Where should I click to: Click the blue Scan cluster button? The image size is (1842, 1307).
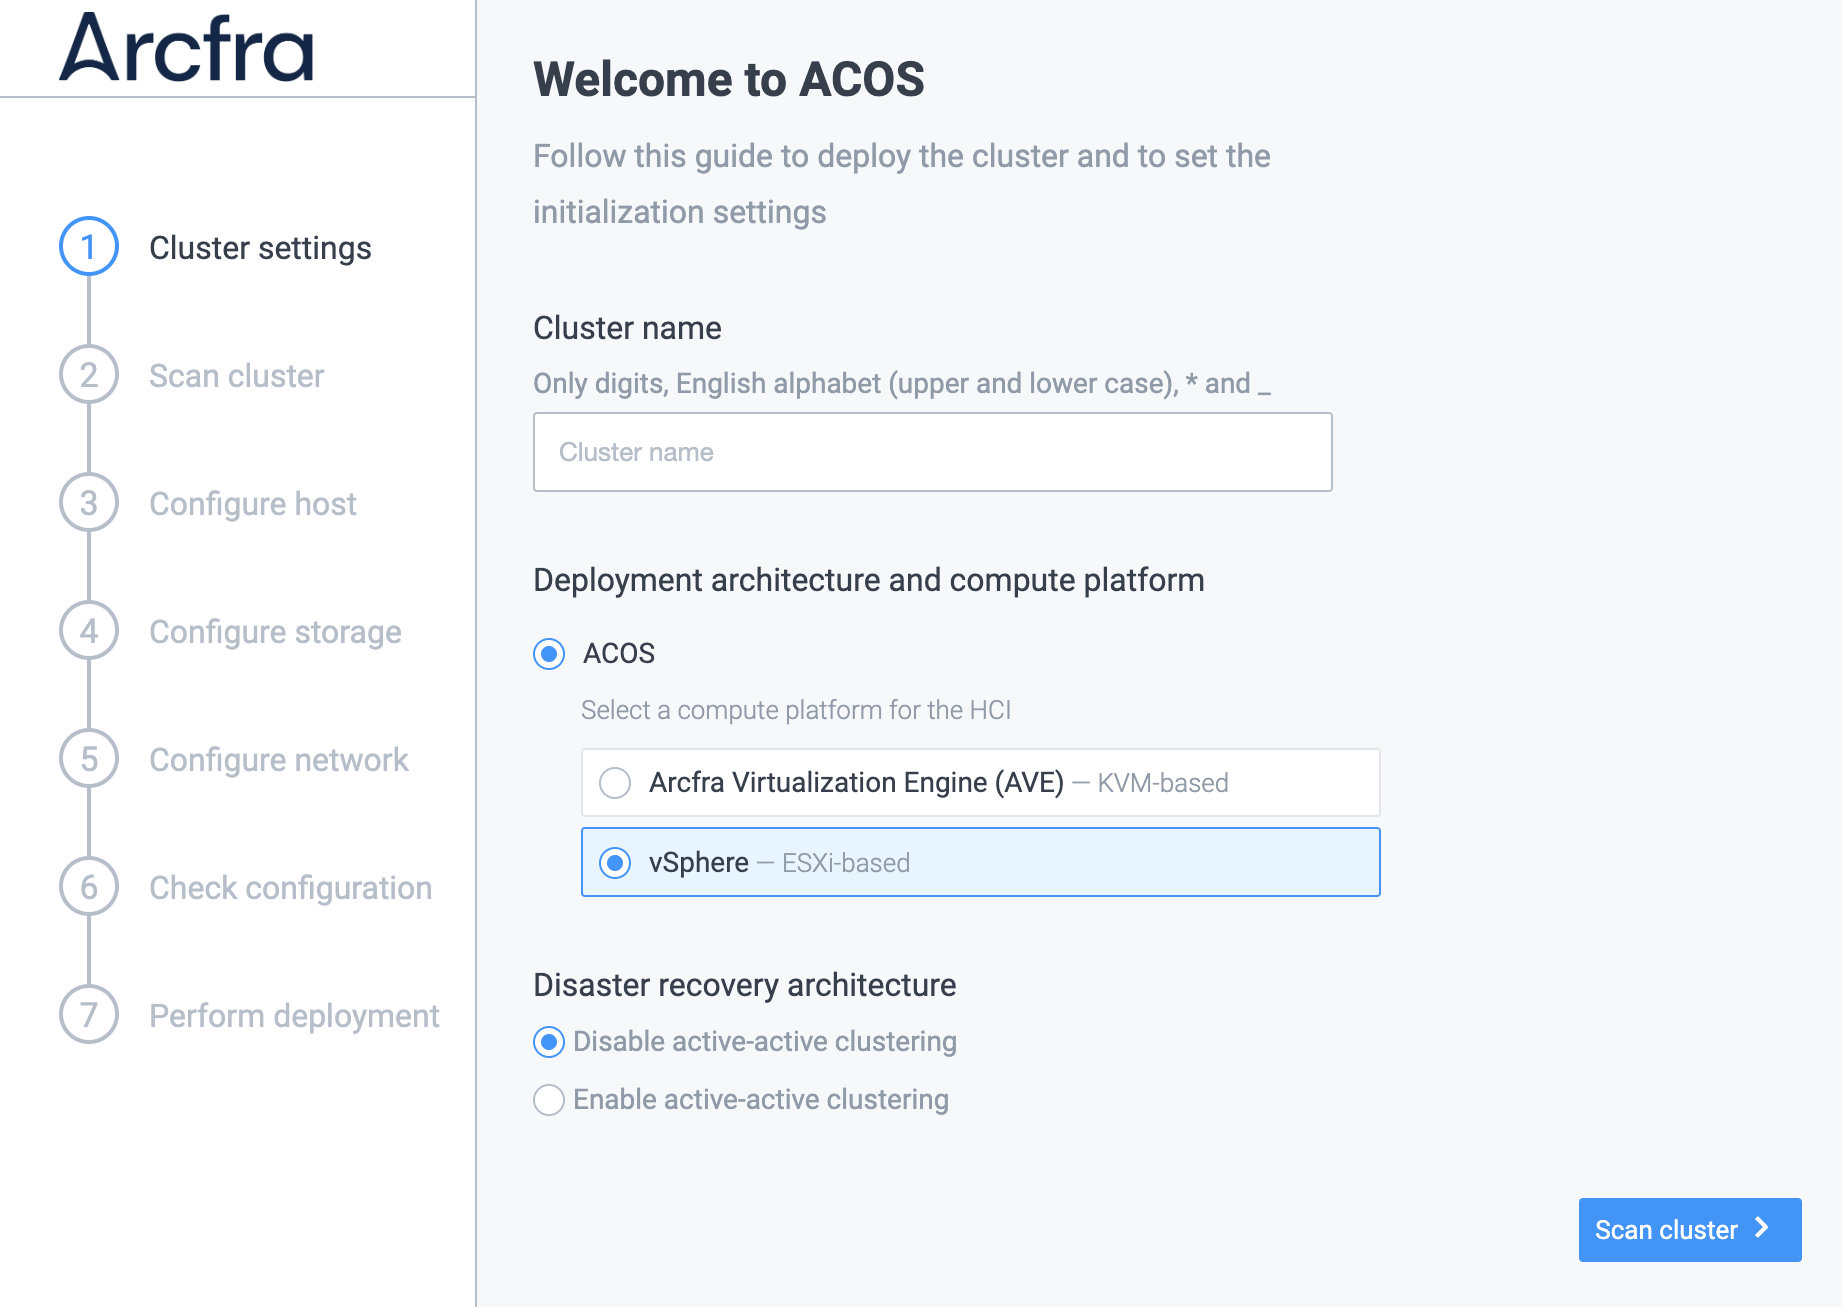tap(1690, 1230)
